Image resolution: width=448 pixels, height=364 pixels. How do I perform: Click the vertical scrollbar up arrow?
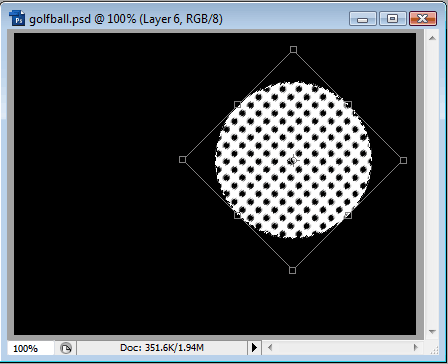pos(432,38)
